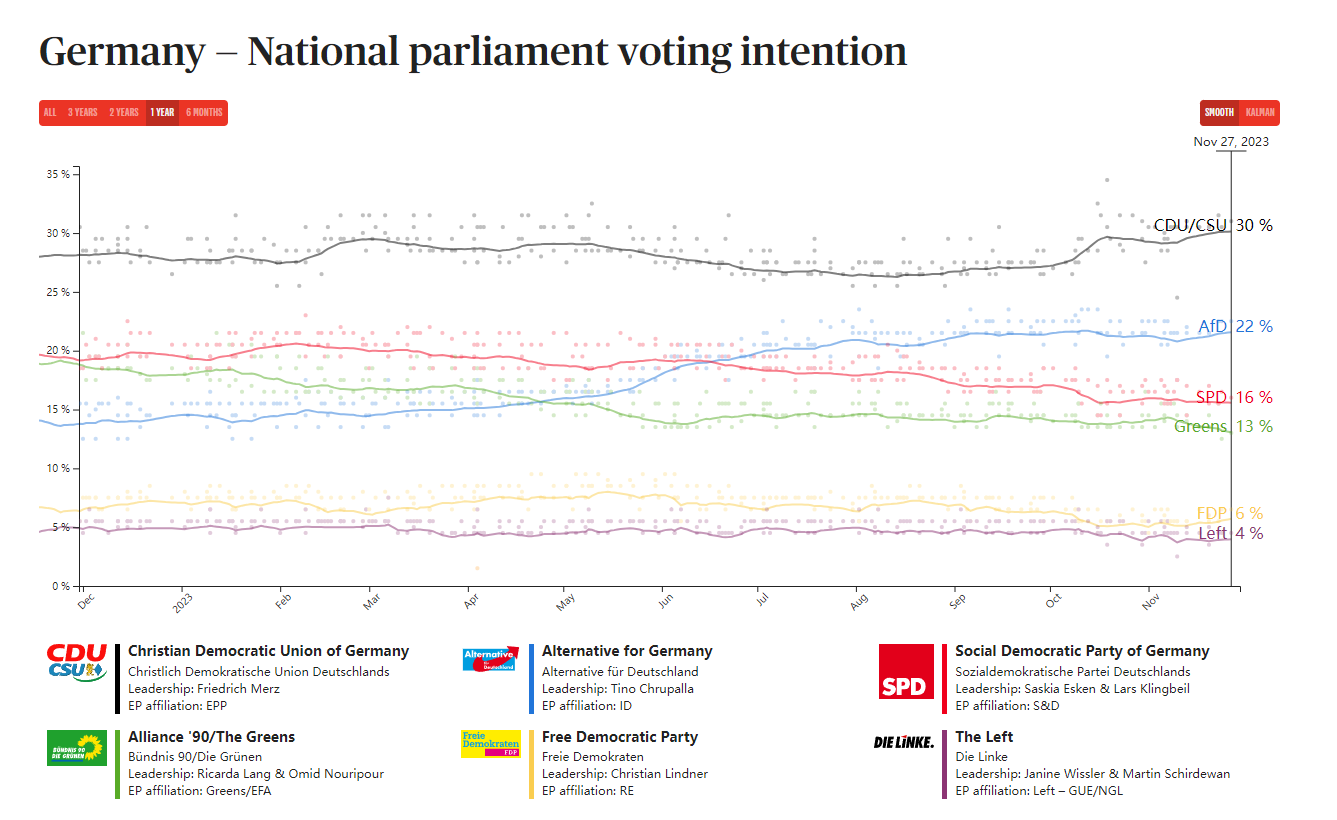Open Alliance '90/The Greens heading
This screenshot has width=1337, height=820.
[211, 737]
